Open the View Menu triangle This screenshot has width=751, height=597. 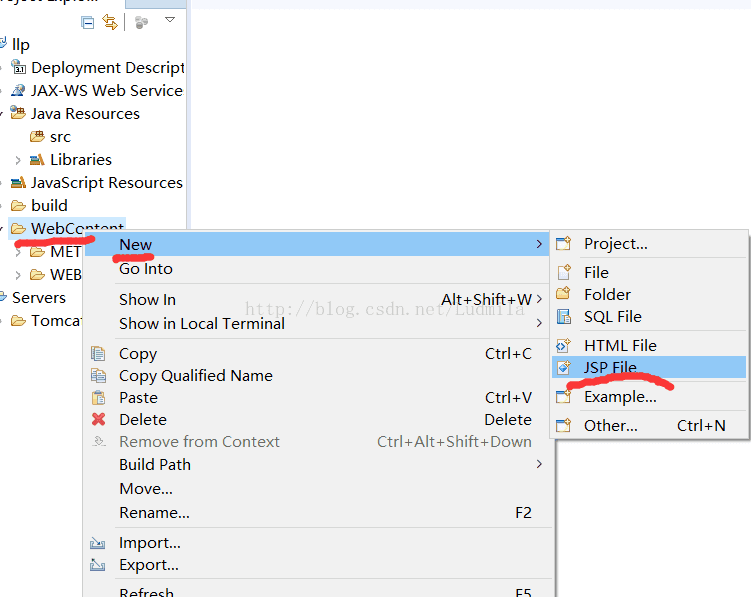pyautogui.click(x=170, y=20)
